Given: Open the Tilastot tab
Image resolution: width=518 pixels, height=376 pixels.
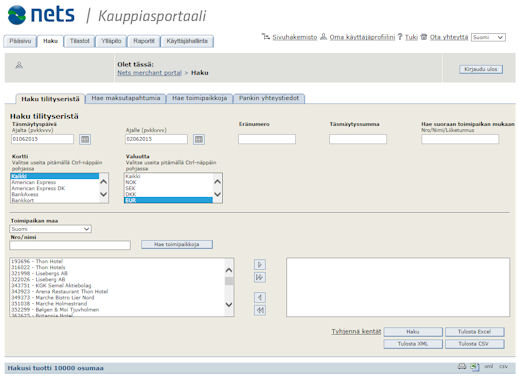Looking at the screenshot, I should click(79, 41).
